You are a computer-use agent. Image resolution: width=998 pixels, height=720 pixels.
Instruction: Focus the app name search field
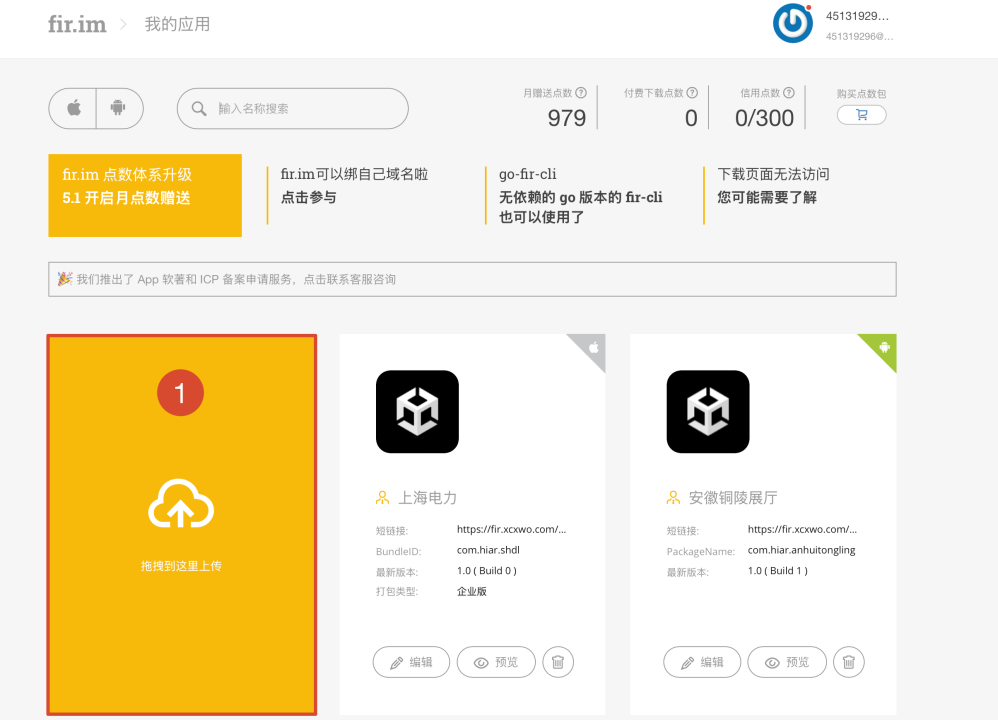coord(293,109)
